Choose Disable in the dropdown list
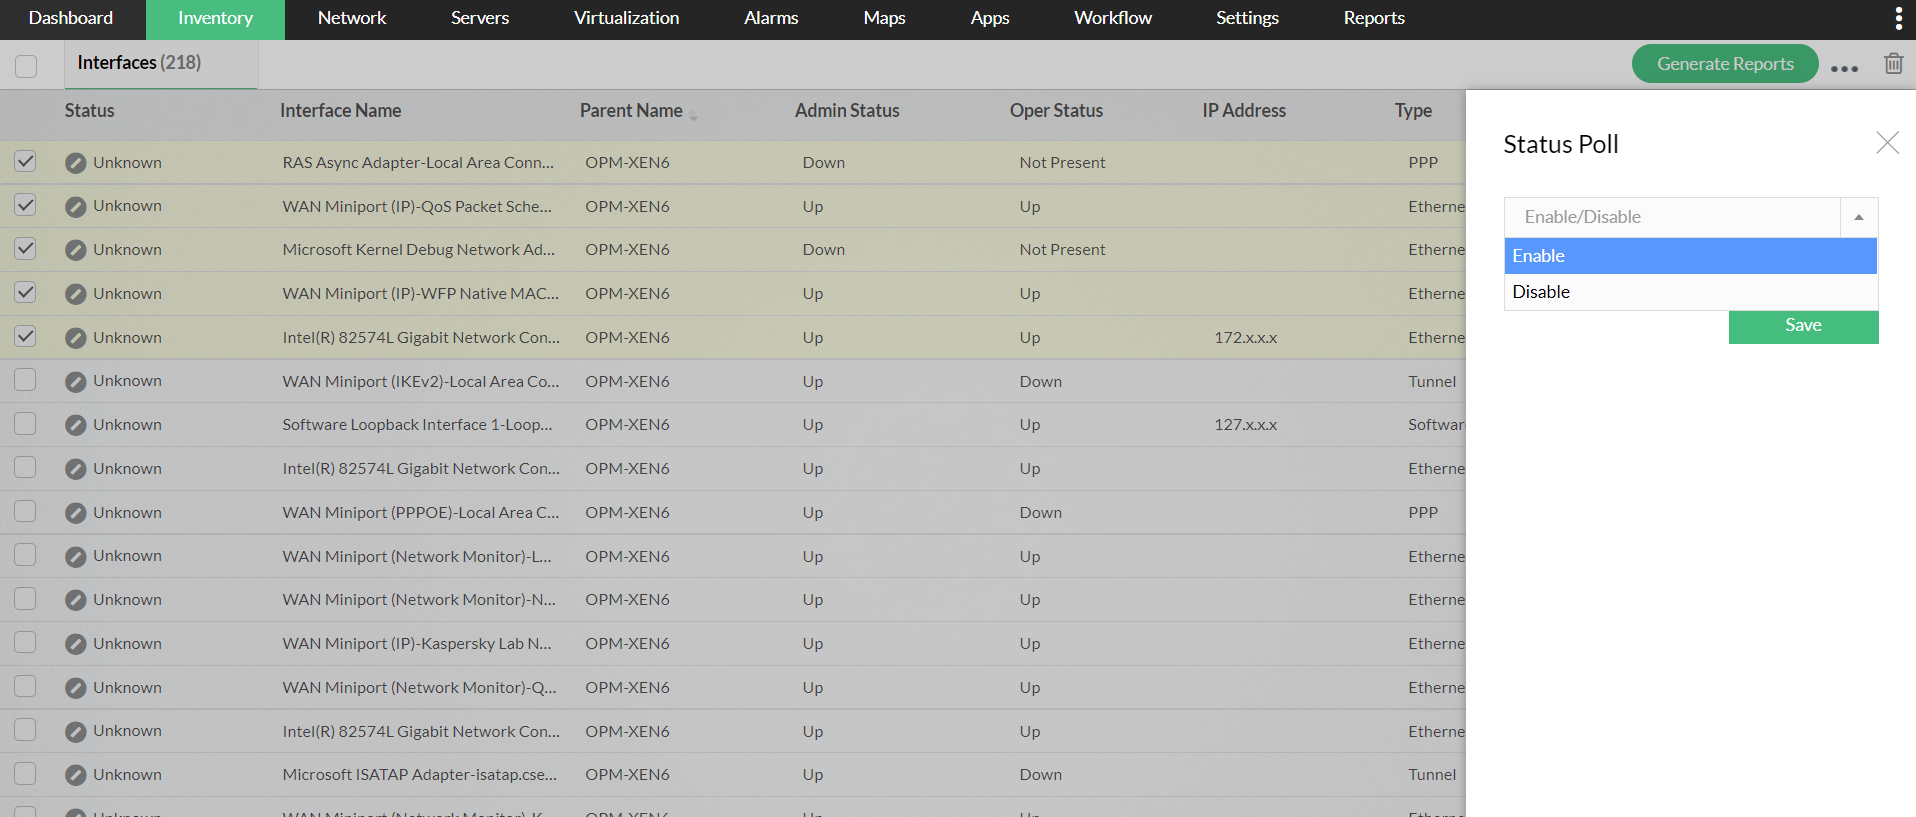Viewport: 1916px width, 817px height. pos(1690,292)
